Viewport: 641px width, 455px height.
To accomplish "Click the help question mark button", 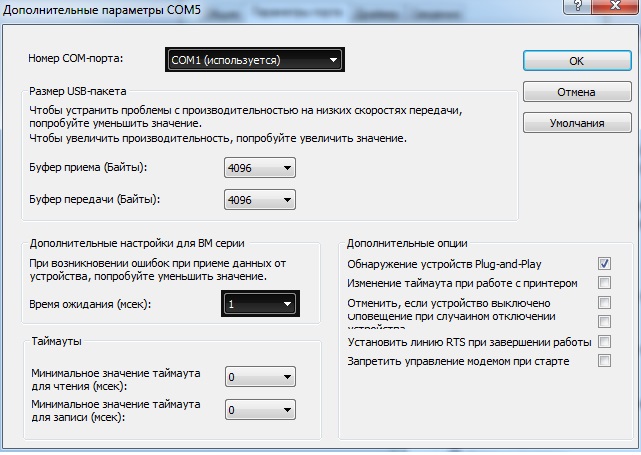I will [578, 6].
